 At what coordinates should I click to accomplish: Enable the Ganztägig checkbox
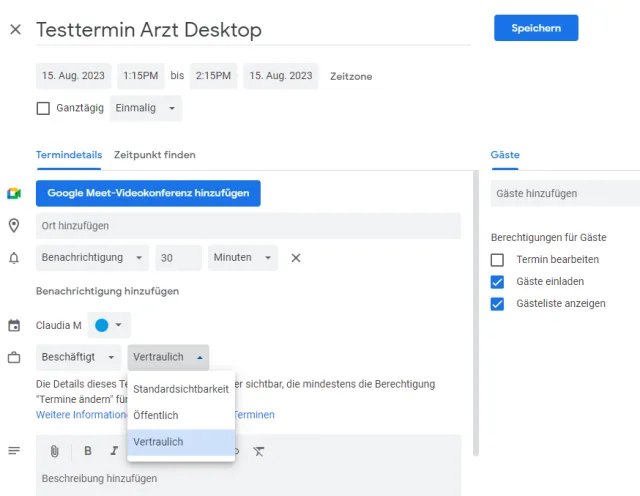coord(43,108)
